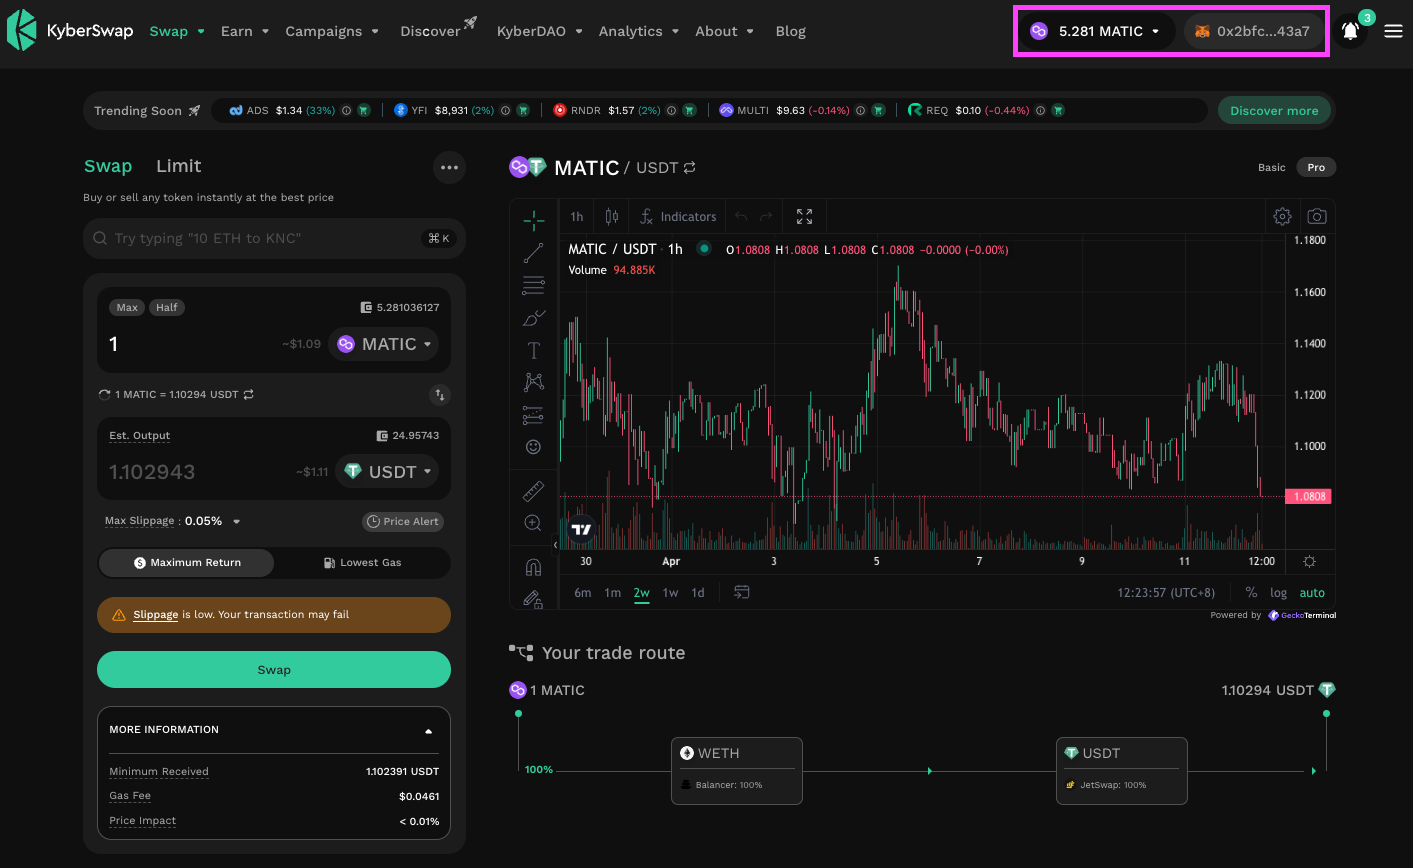Open the USDT token selector dropdown
1413x868 pixels.
click(x=388, y=472)
